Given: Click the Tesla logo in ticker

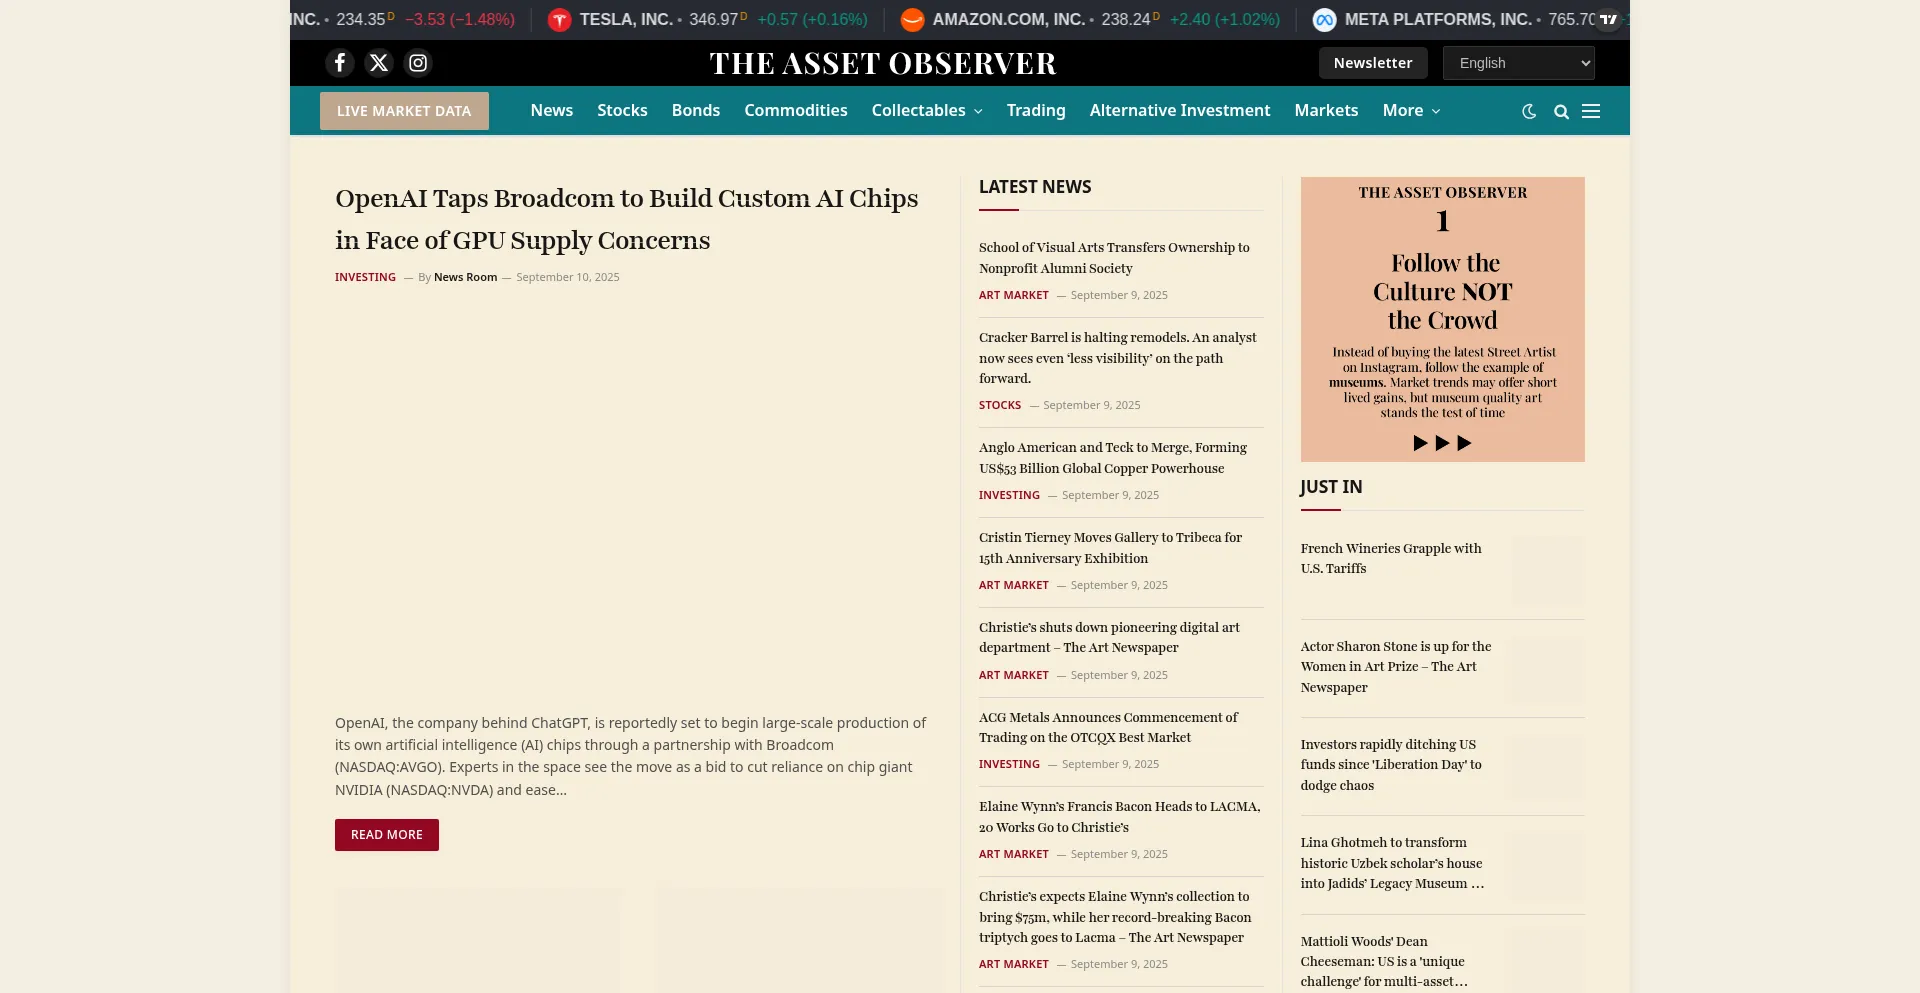Looking at the screenshot, I should click(560, 20).
